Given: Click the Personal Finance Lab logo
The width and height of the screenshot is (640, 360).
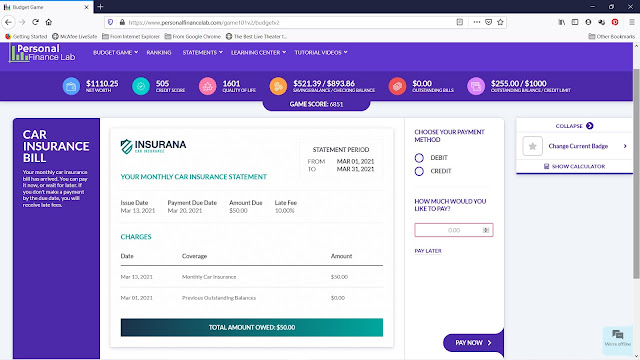Looking at the screenshot, I should pyautogui.click(x=42, y=53).
